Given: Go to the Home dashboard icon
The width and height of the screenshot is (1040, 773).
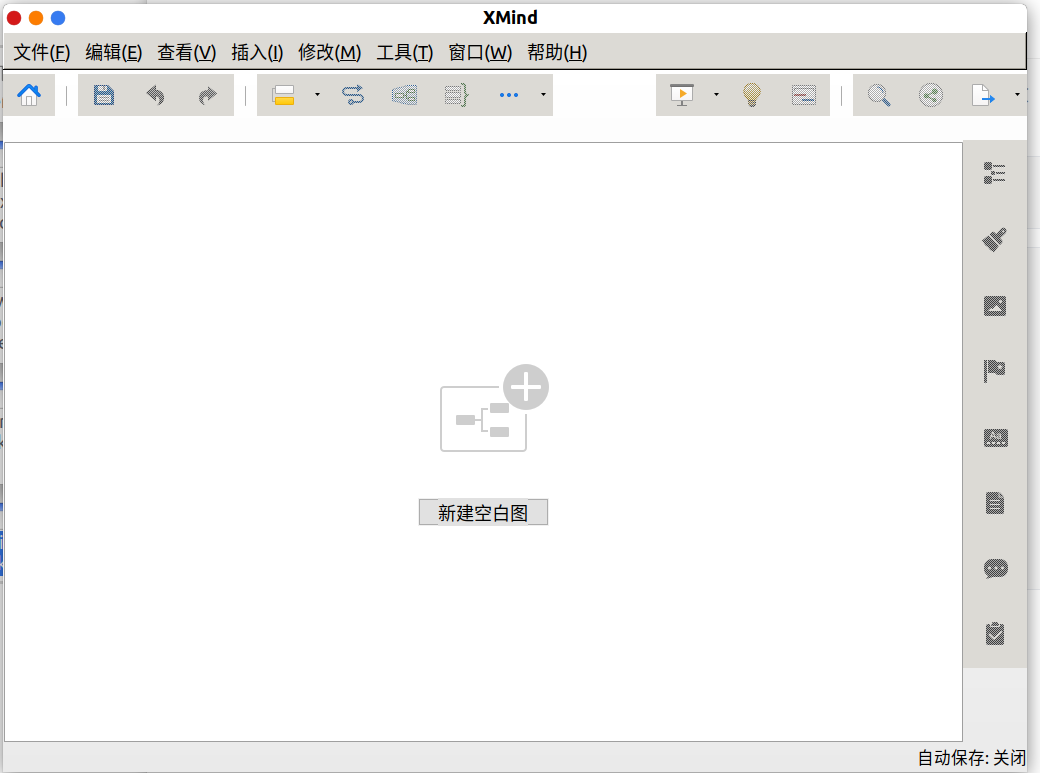Looking at the screenshot, I should pos(29,95).
